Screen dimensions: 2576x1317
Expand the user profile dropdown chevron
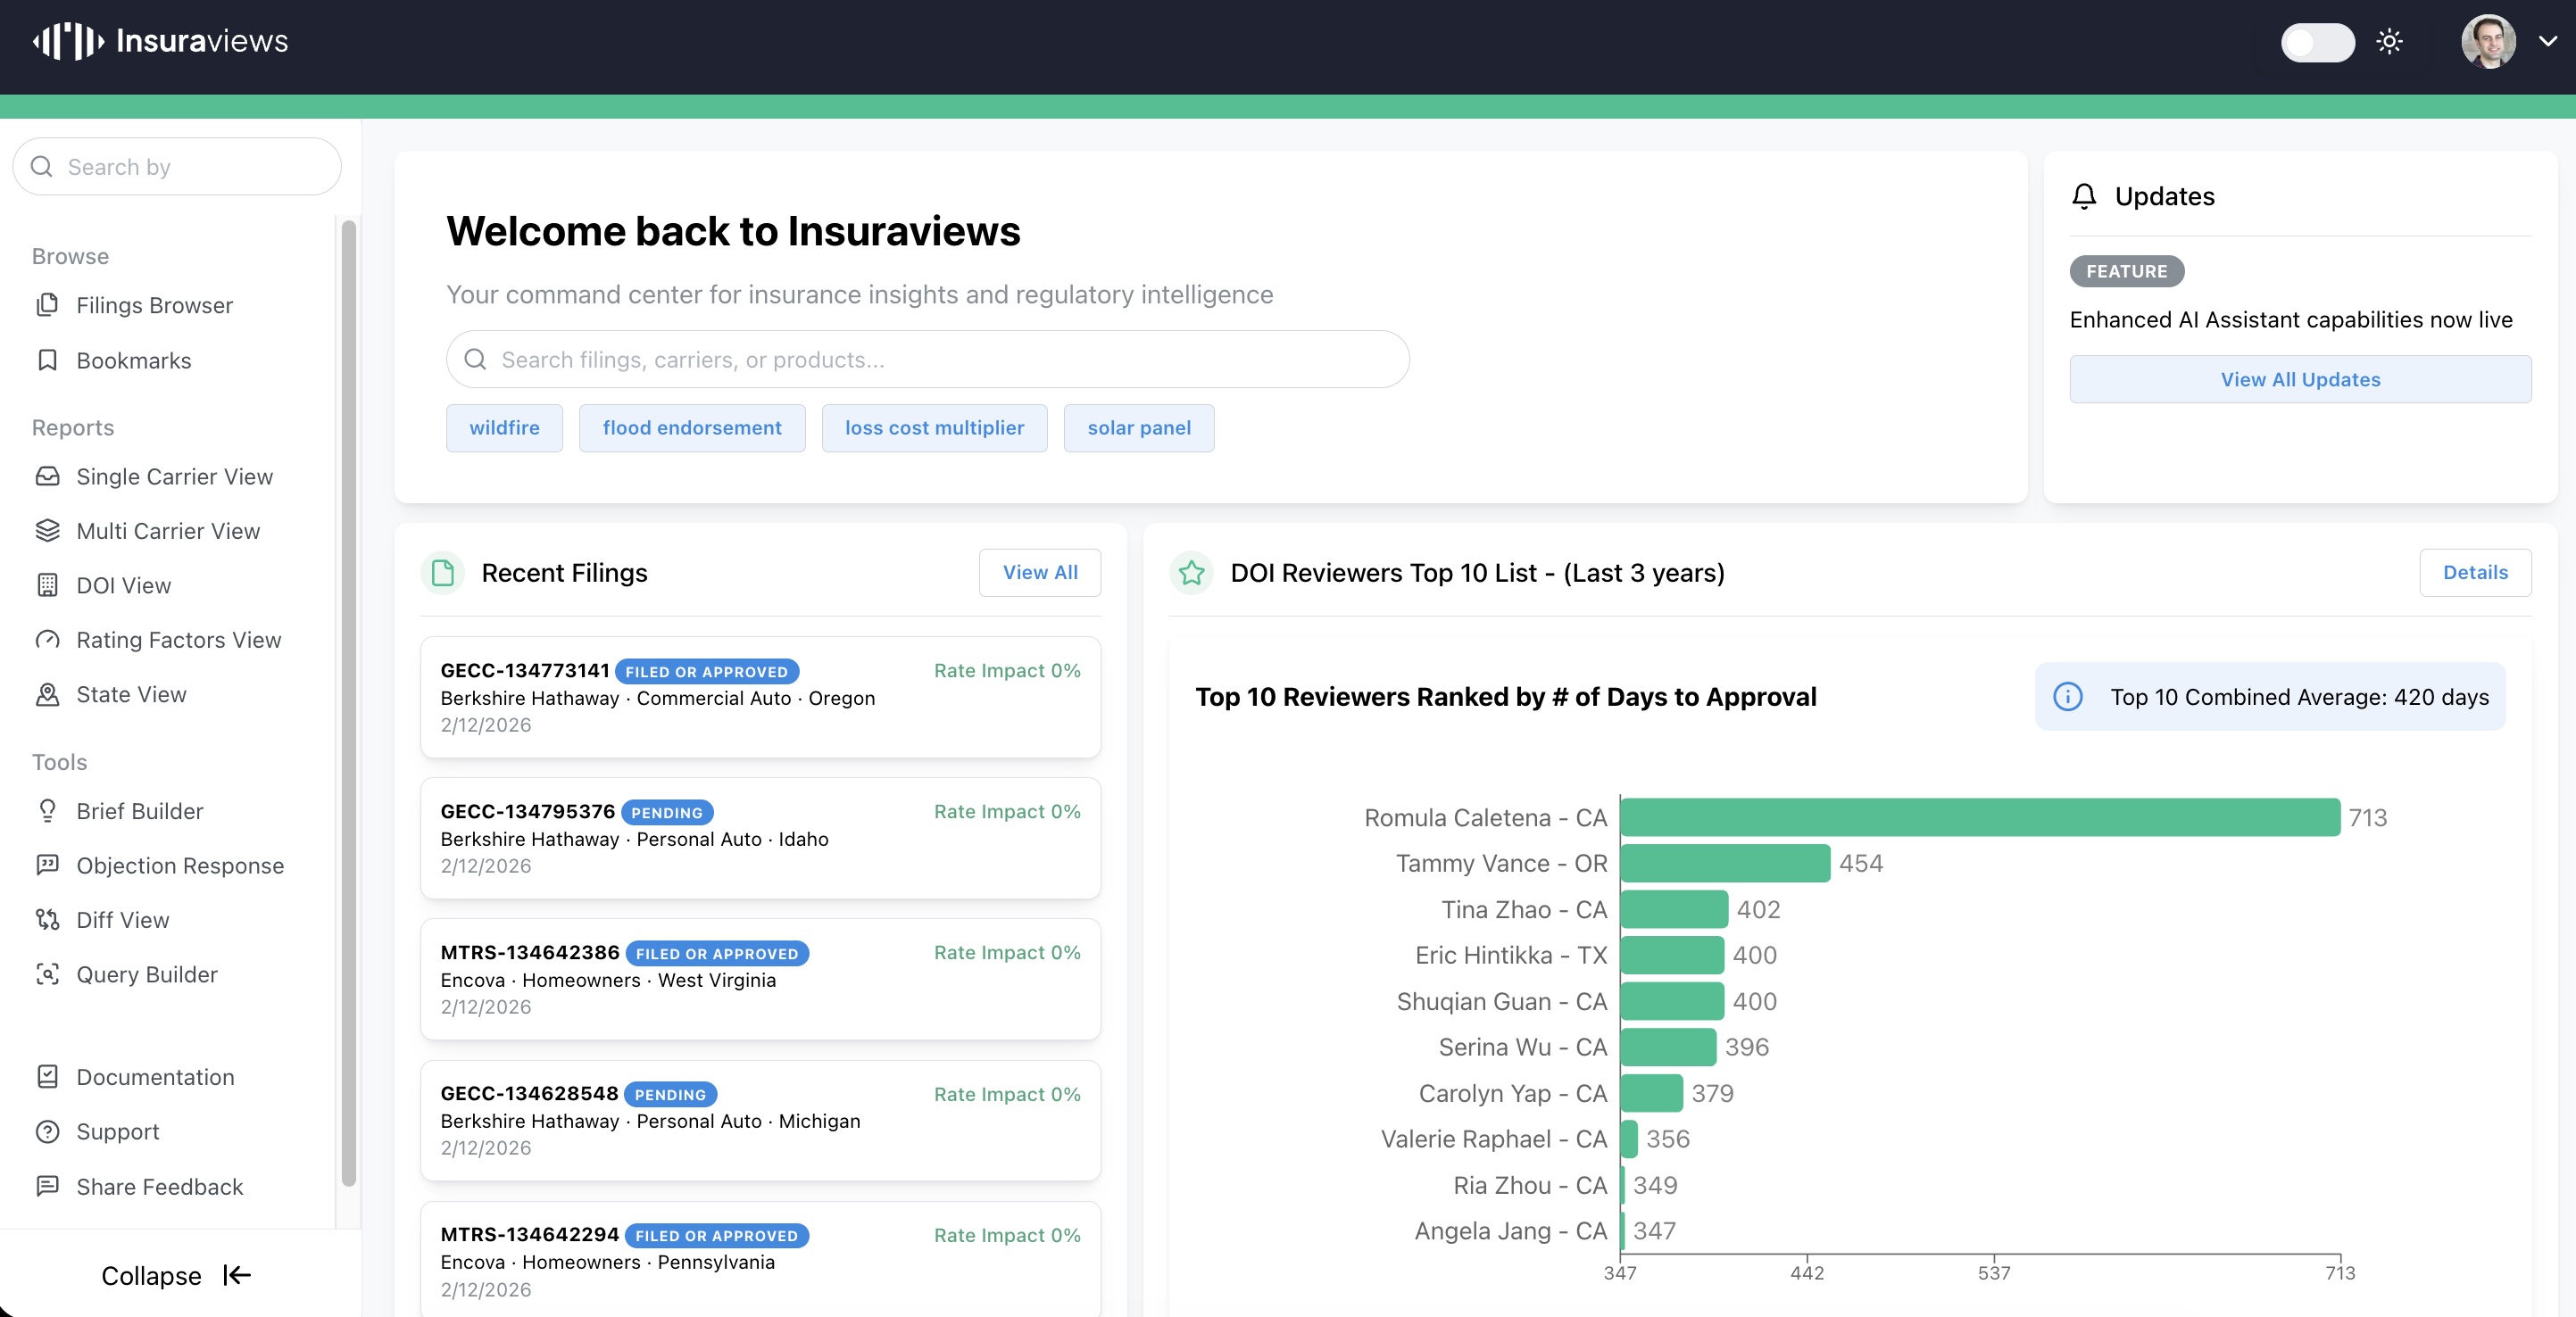pyautogui.click(x=2547, y=42)
